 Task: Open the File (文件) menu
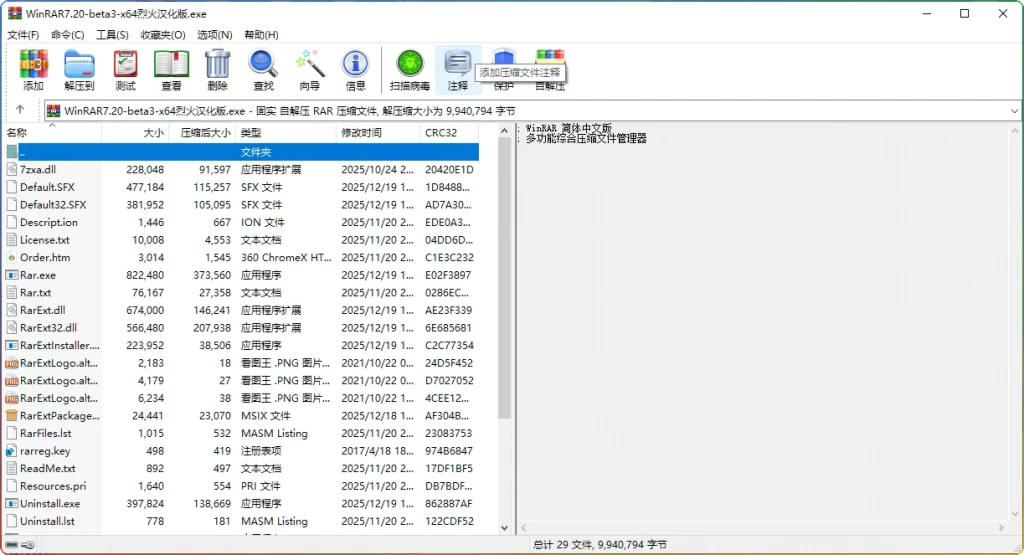coord(23,35)
